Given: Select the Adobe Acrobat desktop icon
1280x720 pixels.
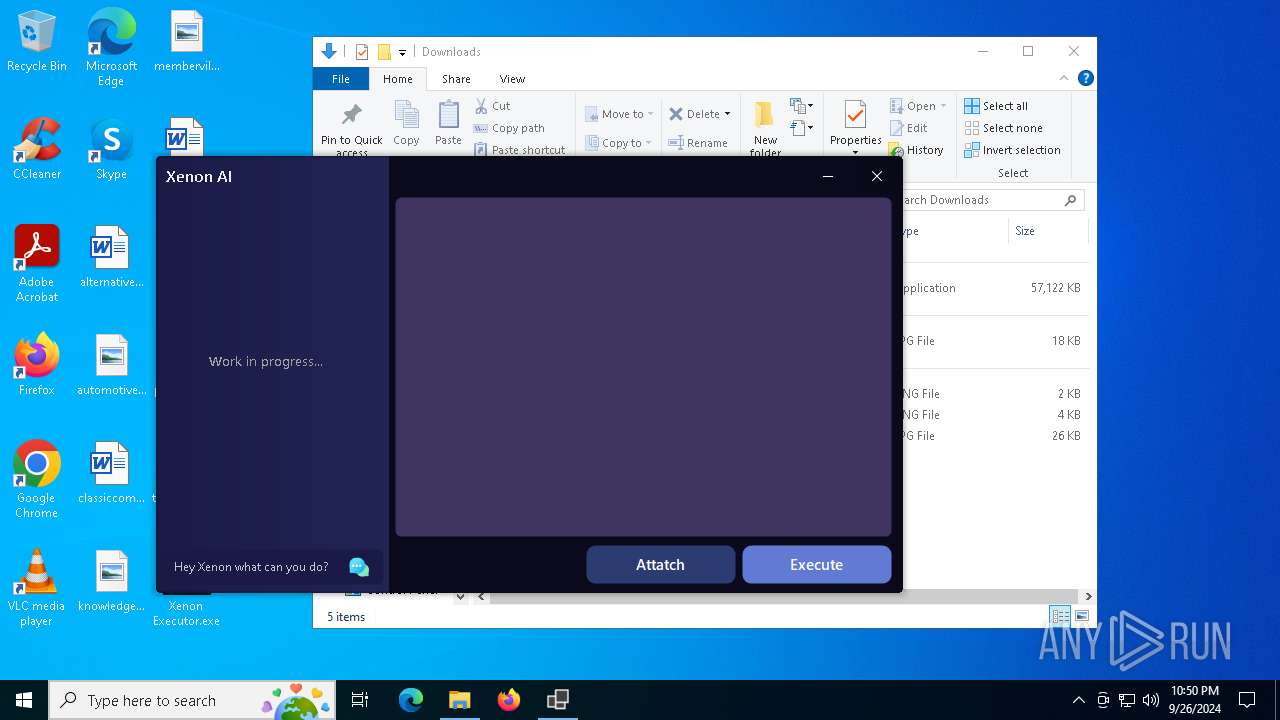Looking at the screenshot, I should pyautogui.click(x=37, y=264).
